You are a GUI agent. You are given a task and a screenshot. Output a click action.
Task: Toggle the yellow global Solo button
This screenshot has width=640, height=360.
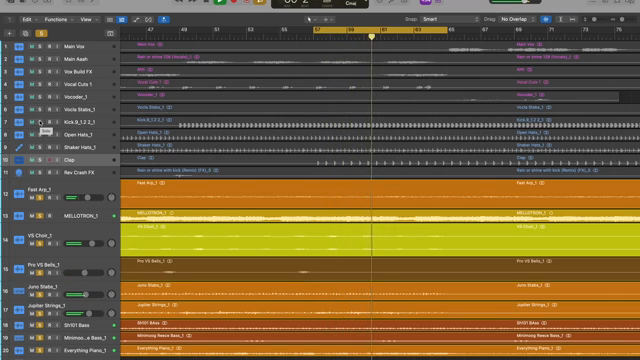[x=41, y=33]
